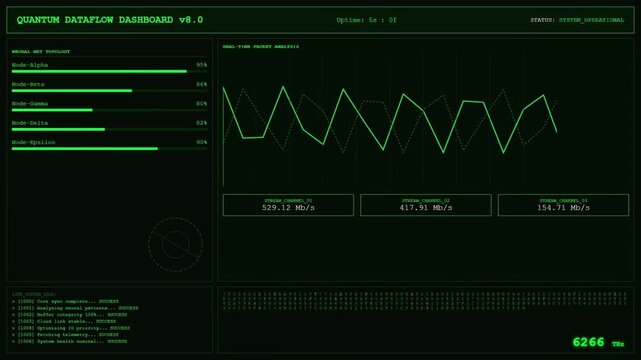The width and height of the screenshot is (641, 360).
Task: Open the Stream Channel 02 box showing 417.91 Mb/s
Action: (x=426, y=205)
